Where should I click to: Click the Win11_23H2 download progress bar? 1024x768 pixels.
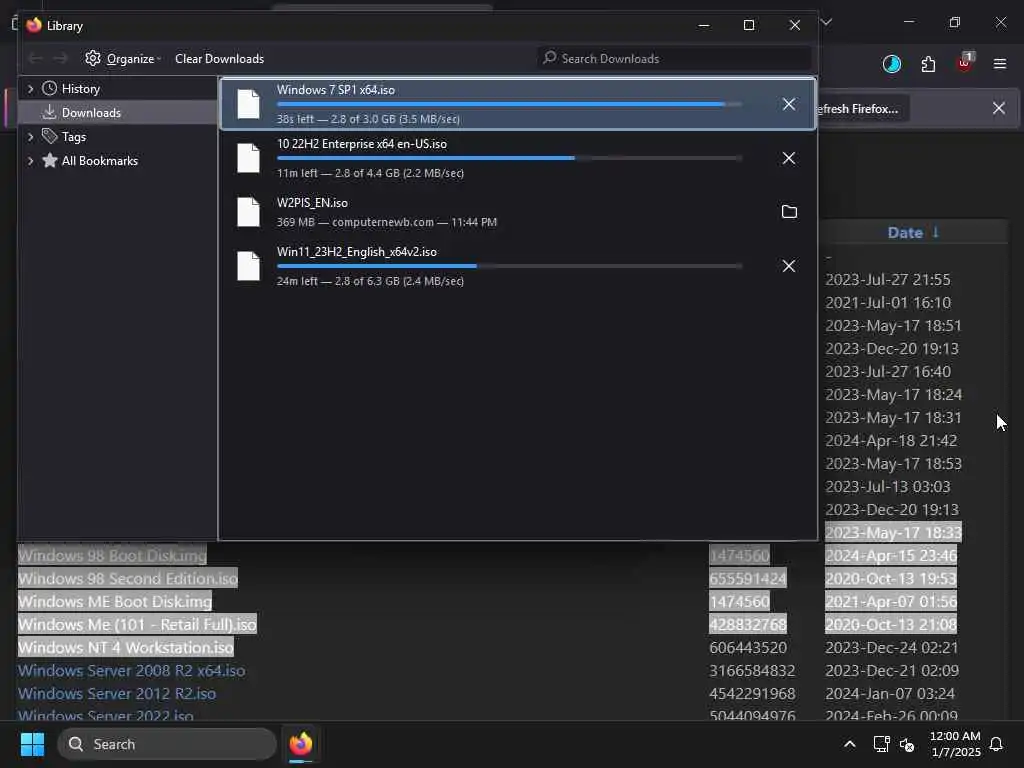[509, 266]
